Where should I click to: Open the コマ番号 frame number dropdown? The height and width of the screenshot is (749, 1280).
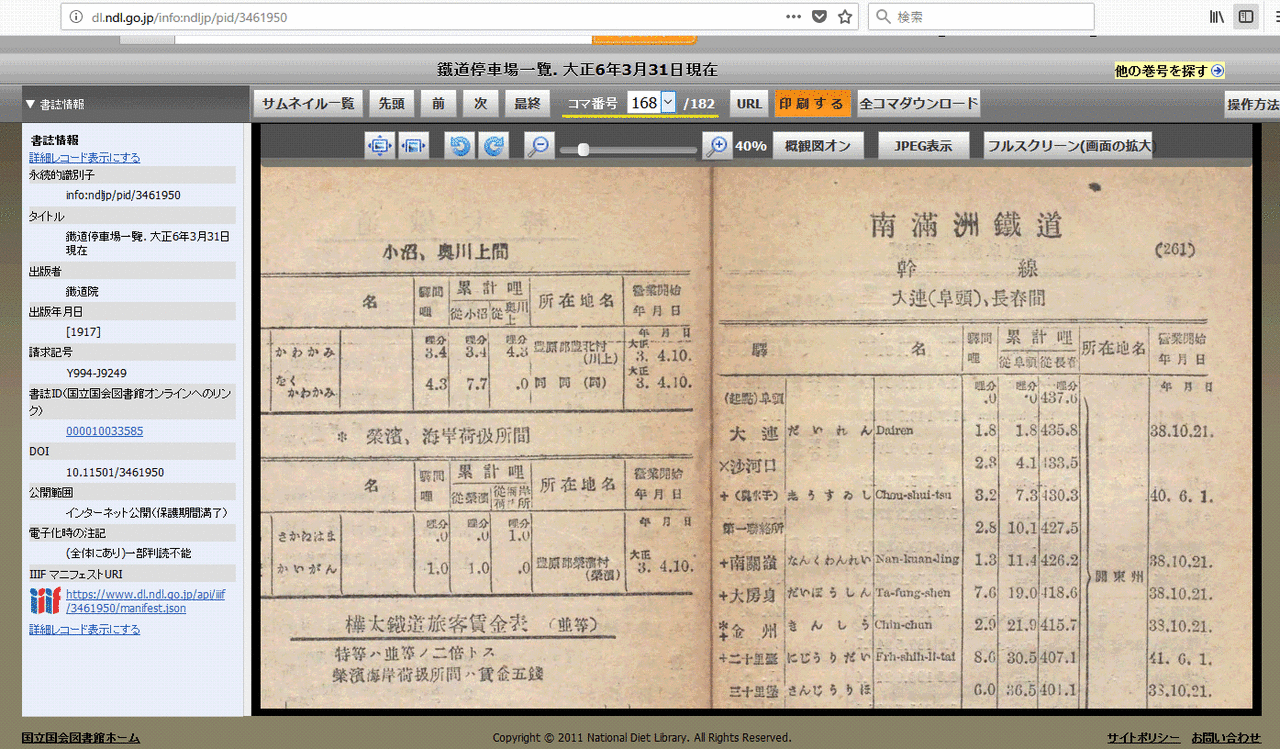pyautogui.click(x=668, y=103)
